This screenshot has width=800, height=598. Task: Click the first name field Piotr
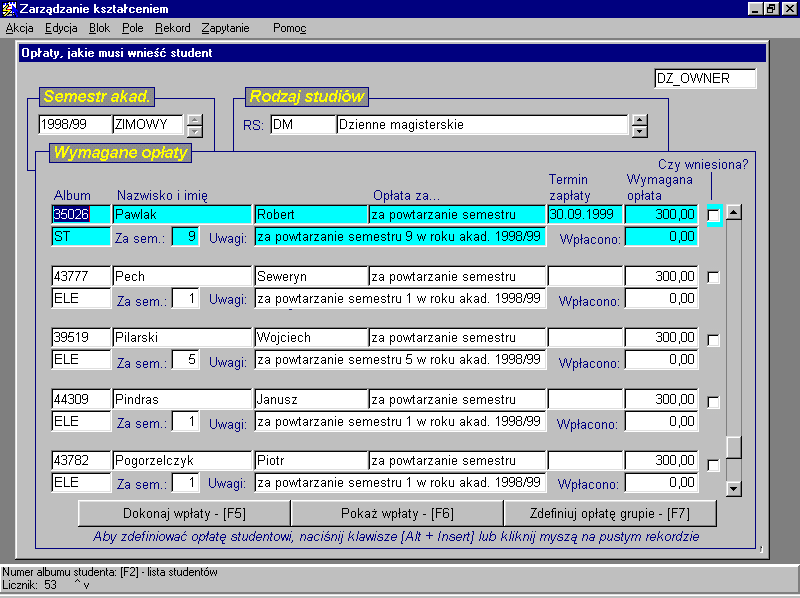pyautogui.click(x=311, y=460)
